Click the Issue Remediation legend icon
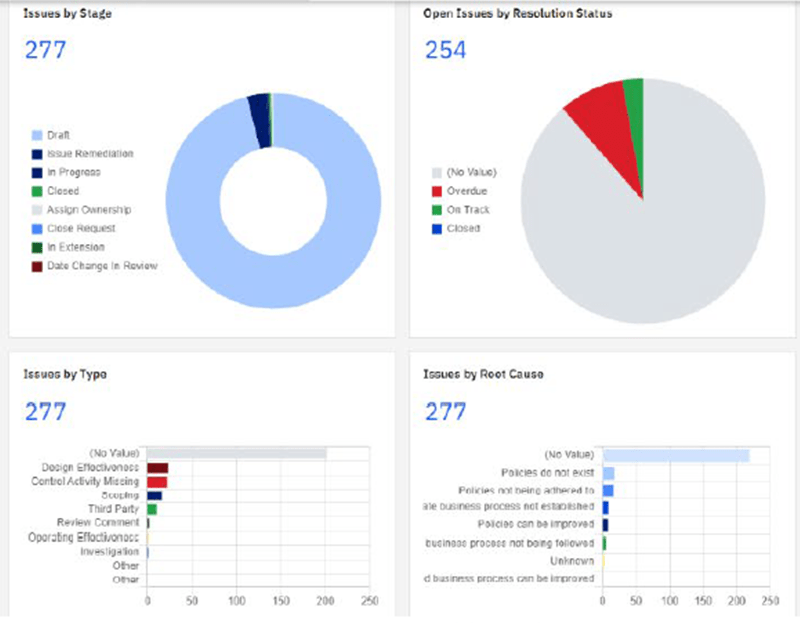This screenshot has width=800, height=623. coord(34,153)
